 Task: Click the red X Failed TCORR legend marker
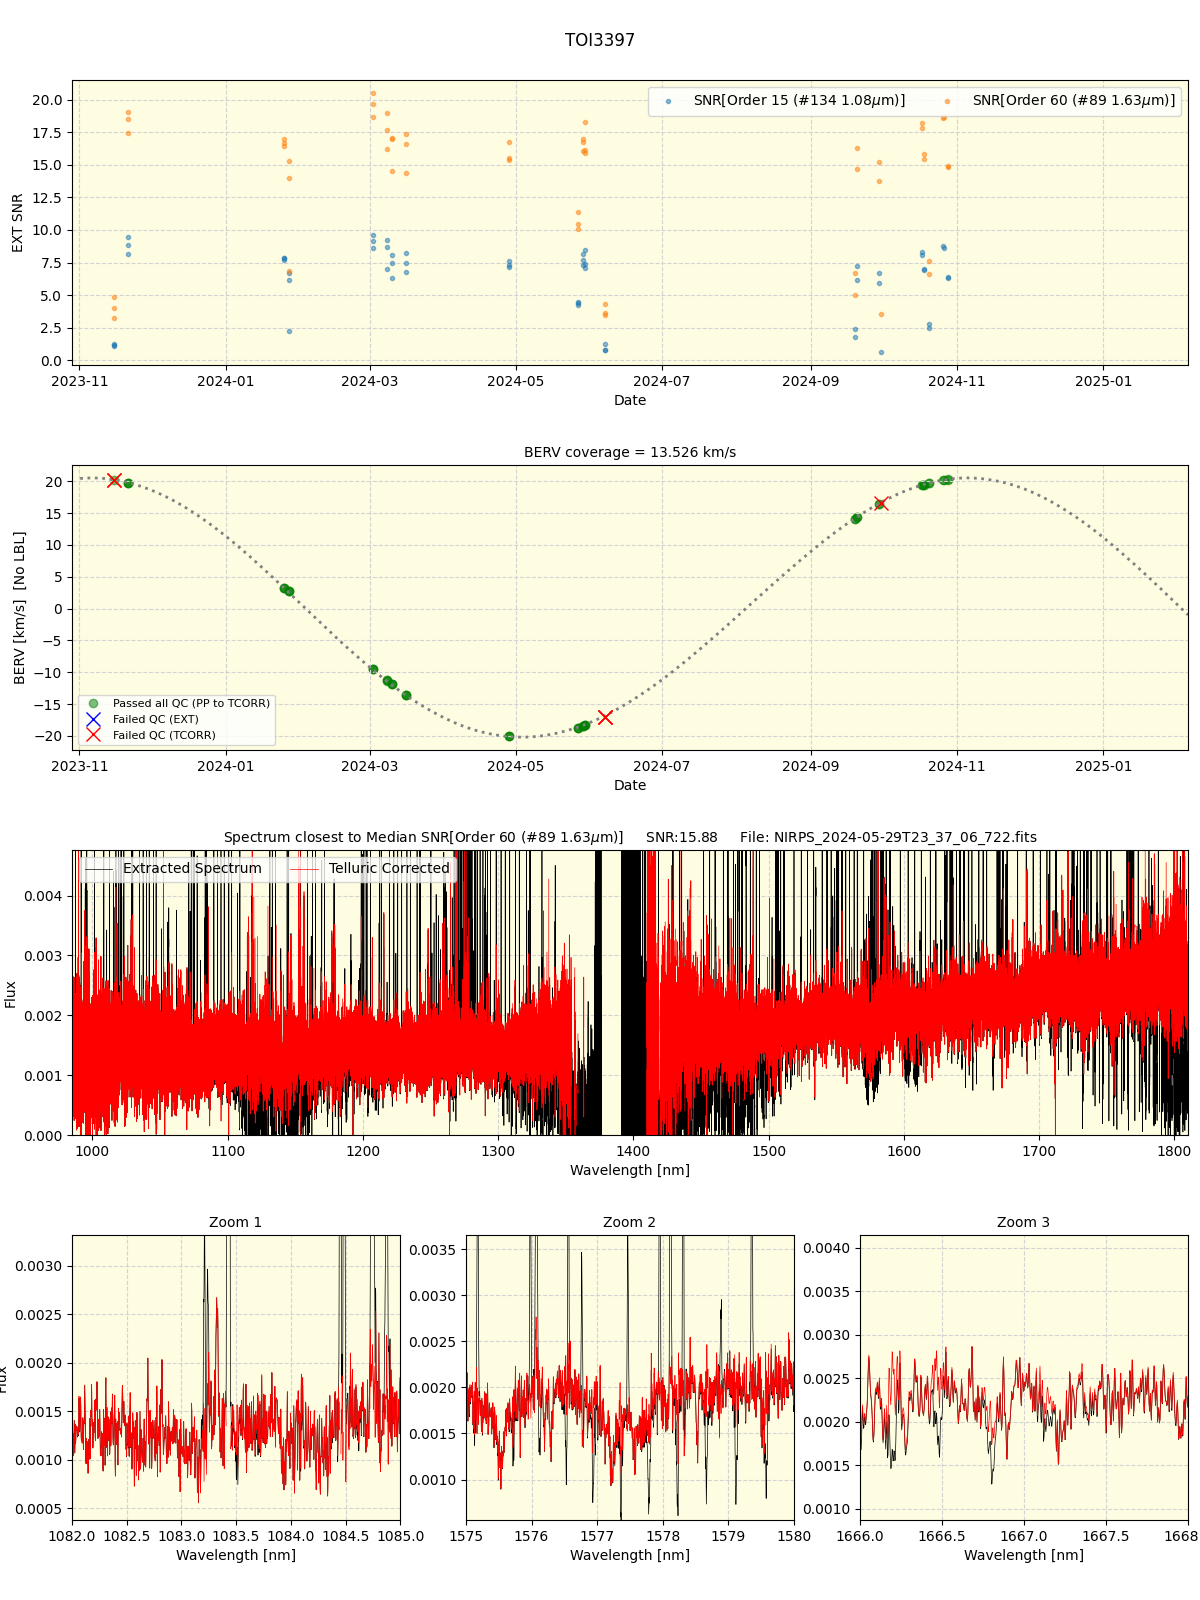[93, 736]
